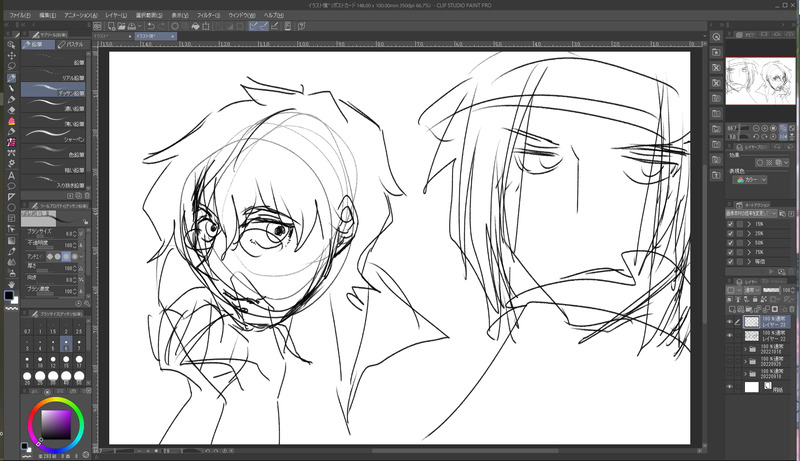Toggle visibility of layer 23
Image resolution: width=800 pixels, height=461 pixels.
click(730, 322)
